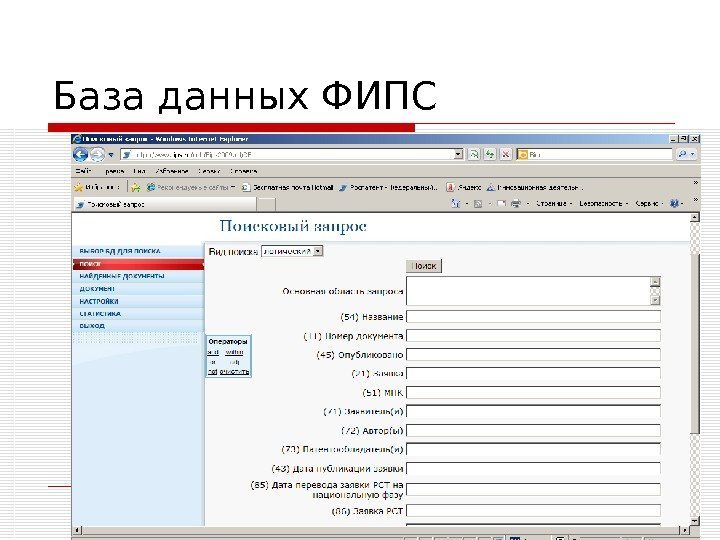Open НАСТРОЙКИ in sidebar

(x=138, y=301)
